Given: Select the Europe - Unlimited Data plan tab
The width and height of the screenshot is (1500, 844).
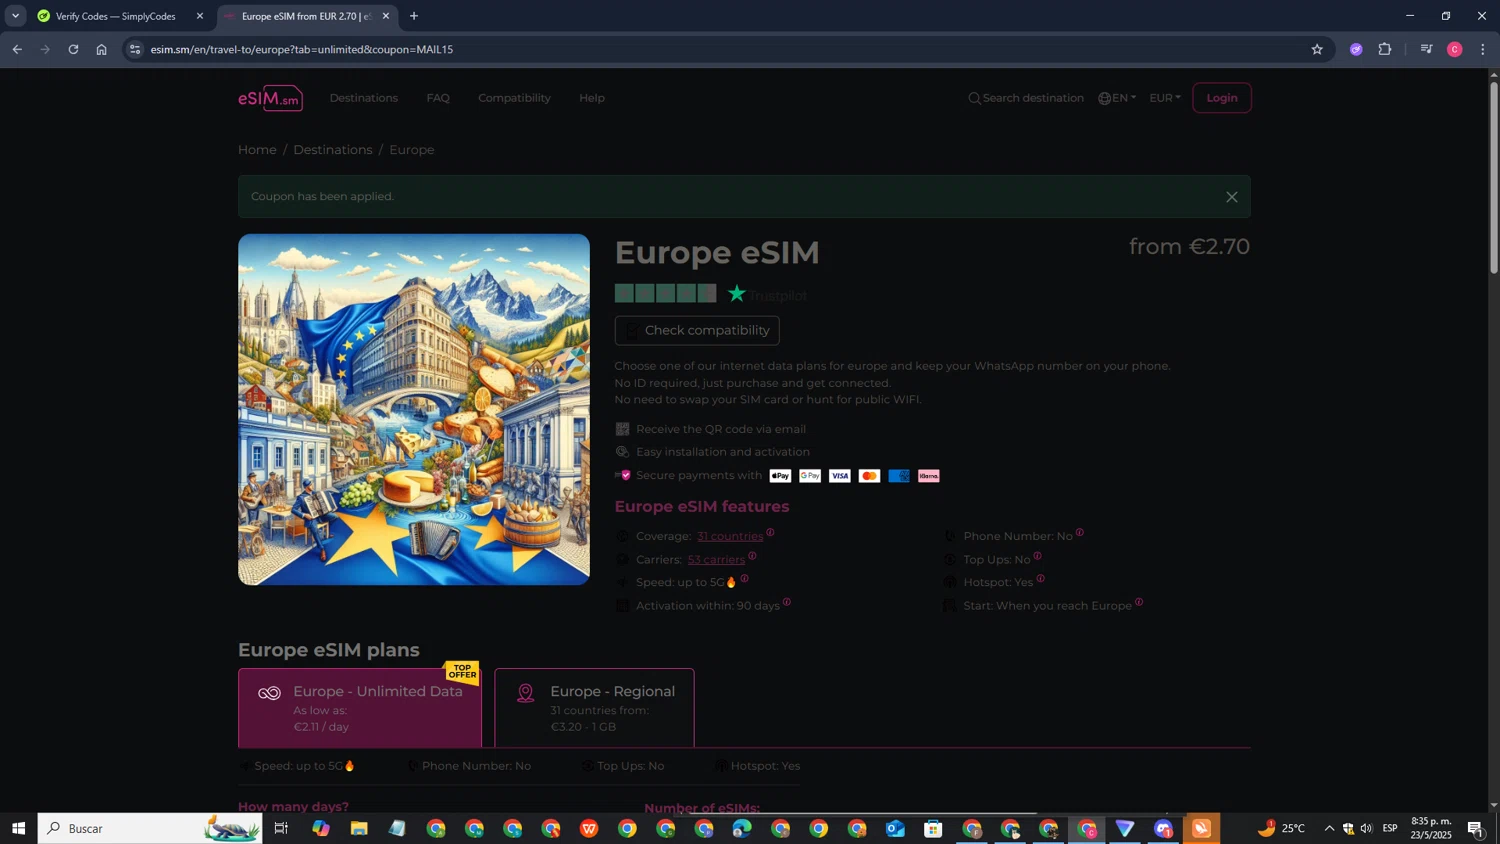Looking at the screenshot, I should tap(360, 708).
